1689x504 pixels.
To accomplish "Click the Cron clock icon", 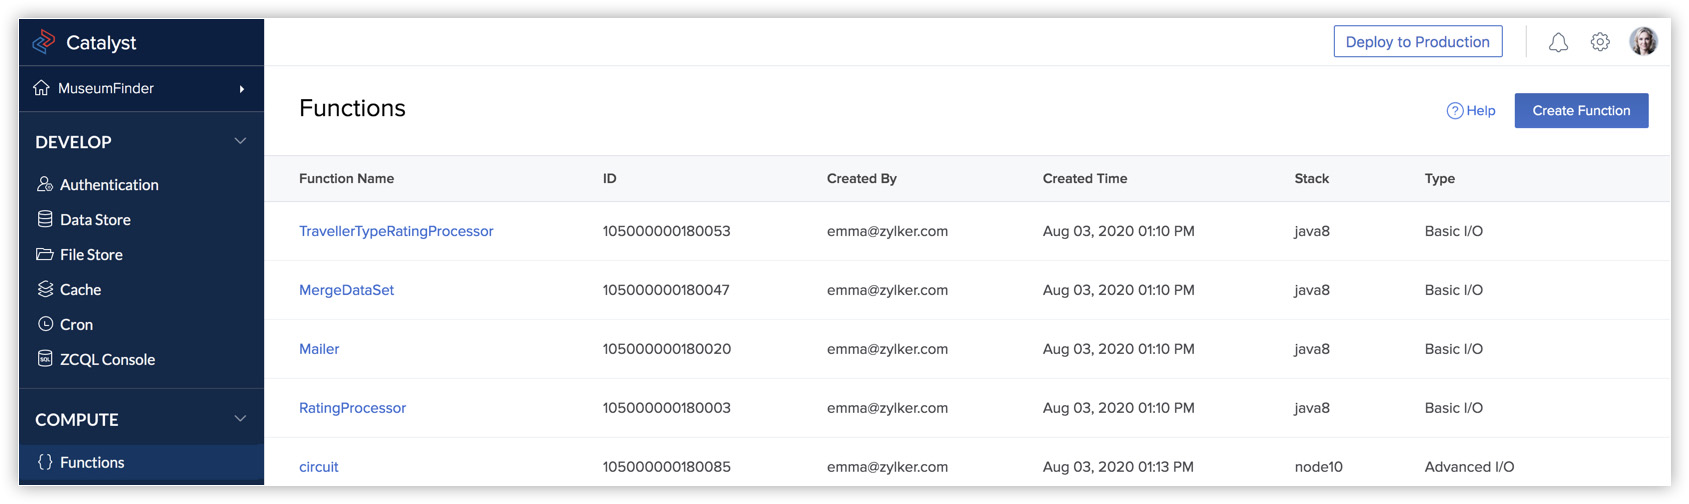I will [45, 324].
